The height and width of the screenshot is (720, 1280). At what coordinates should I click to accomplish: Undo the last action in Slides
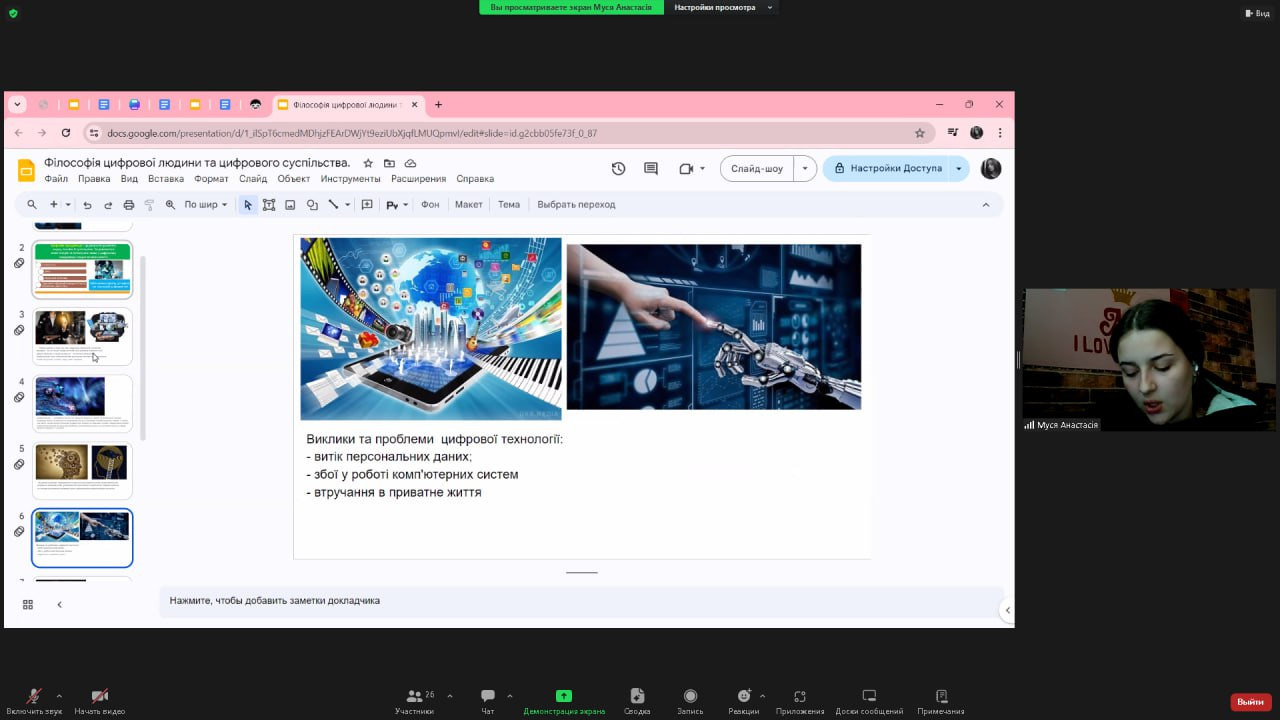point(87,205)
